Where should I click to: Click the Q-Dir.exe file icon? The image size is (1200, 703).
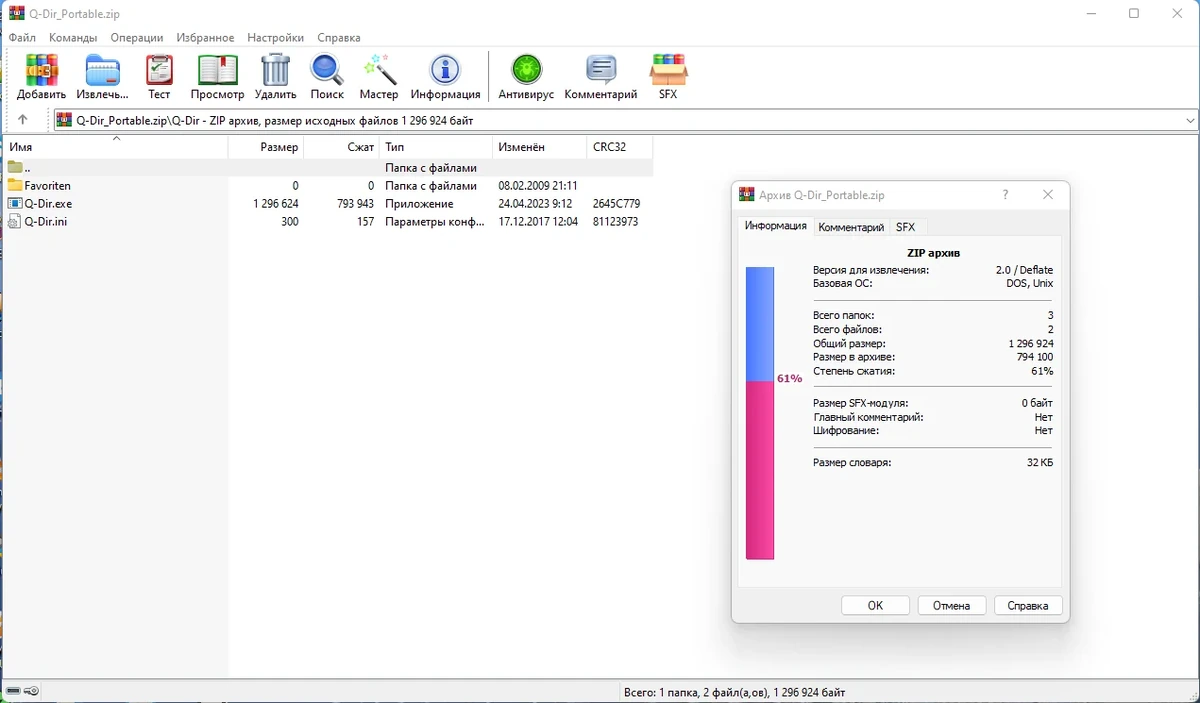click(15, 204)
